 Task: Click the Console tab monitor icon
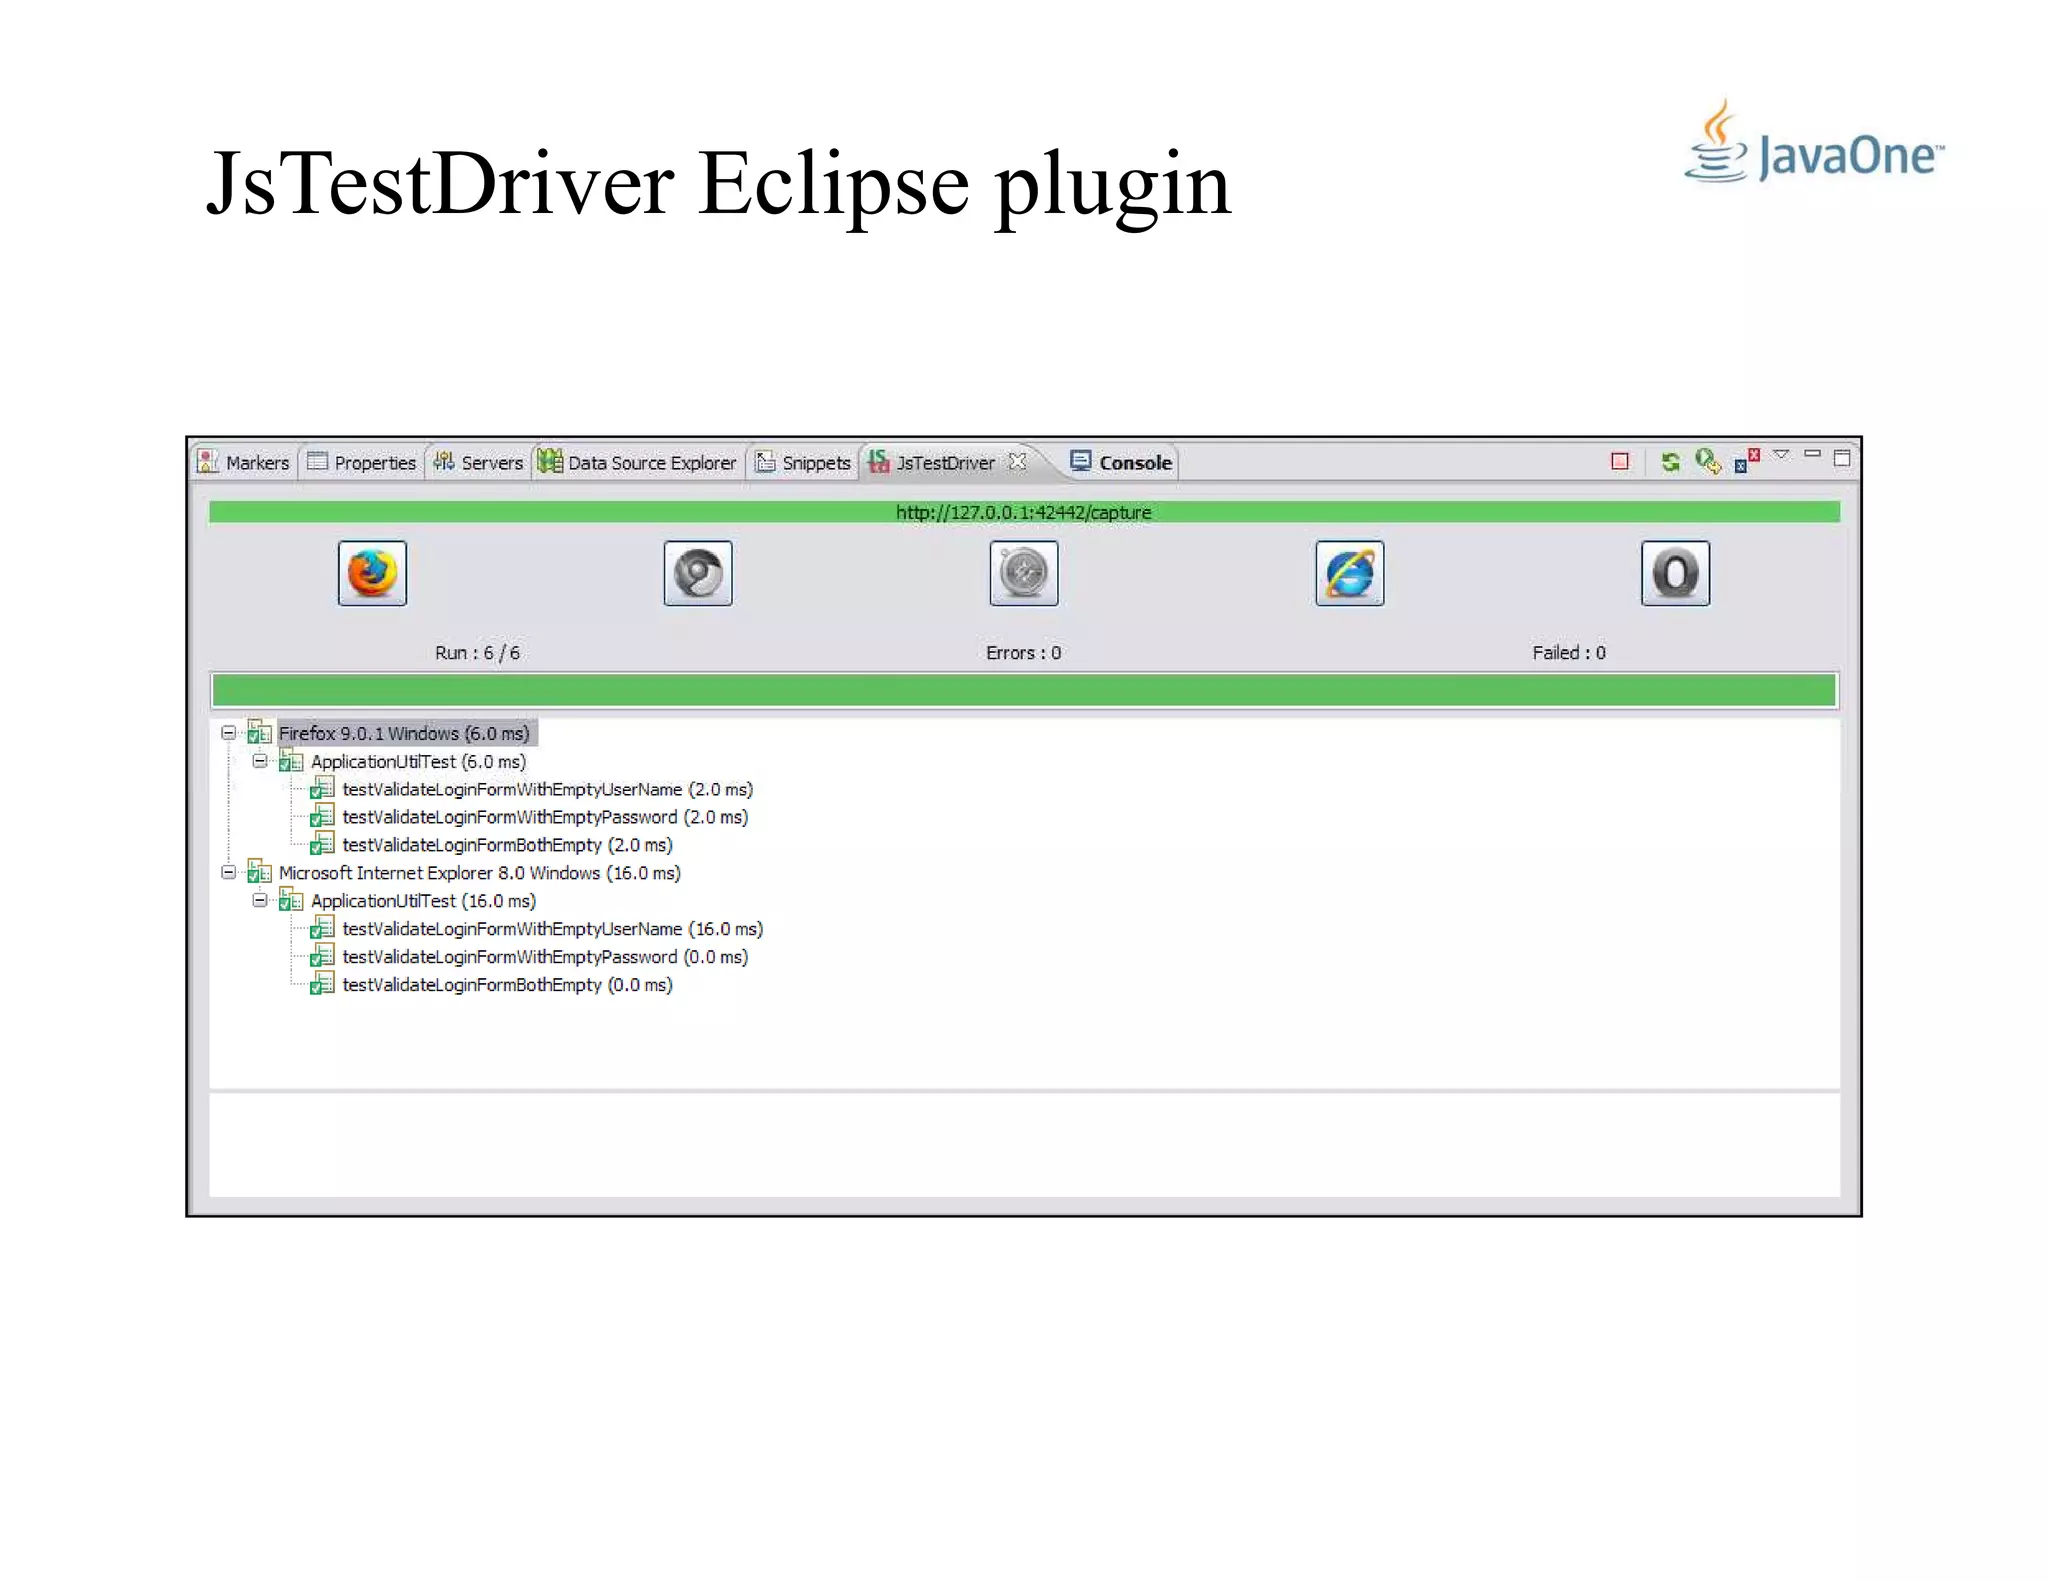coord(1080,460)
